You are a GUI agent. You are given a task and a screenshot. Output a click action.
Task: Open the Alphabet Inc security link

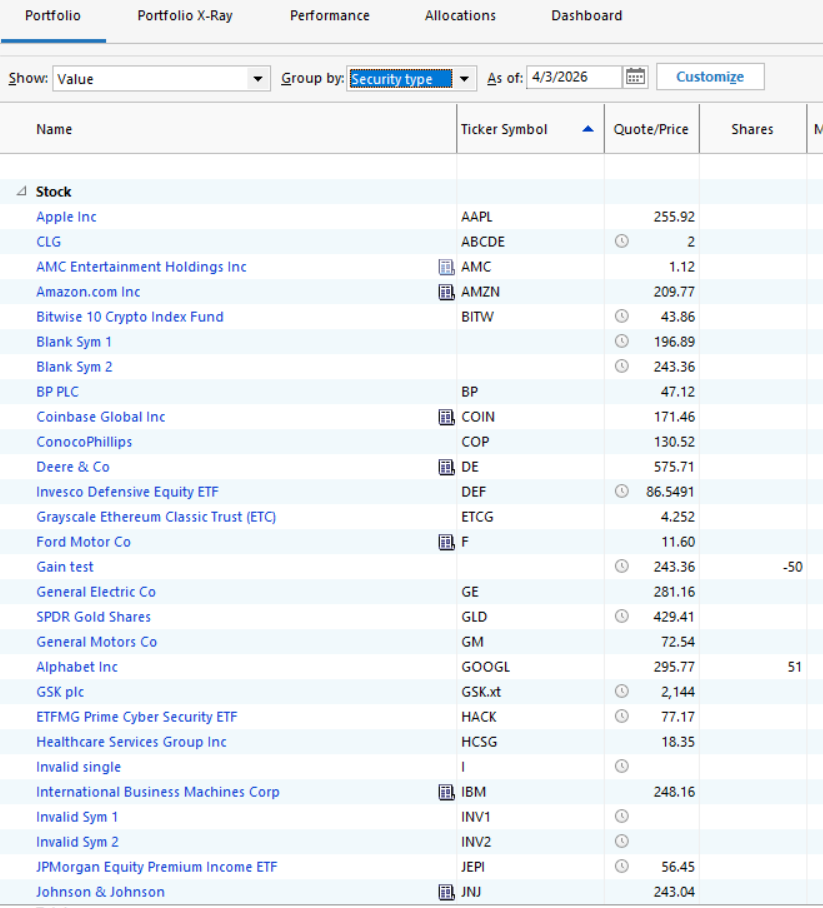76,667
